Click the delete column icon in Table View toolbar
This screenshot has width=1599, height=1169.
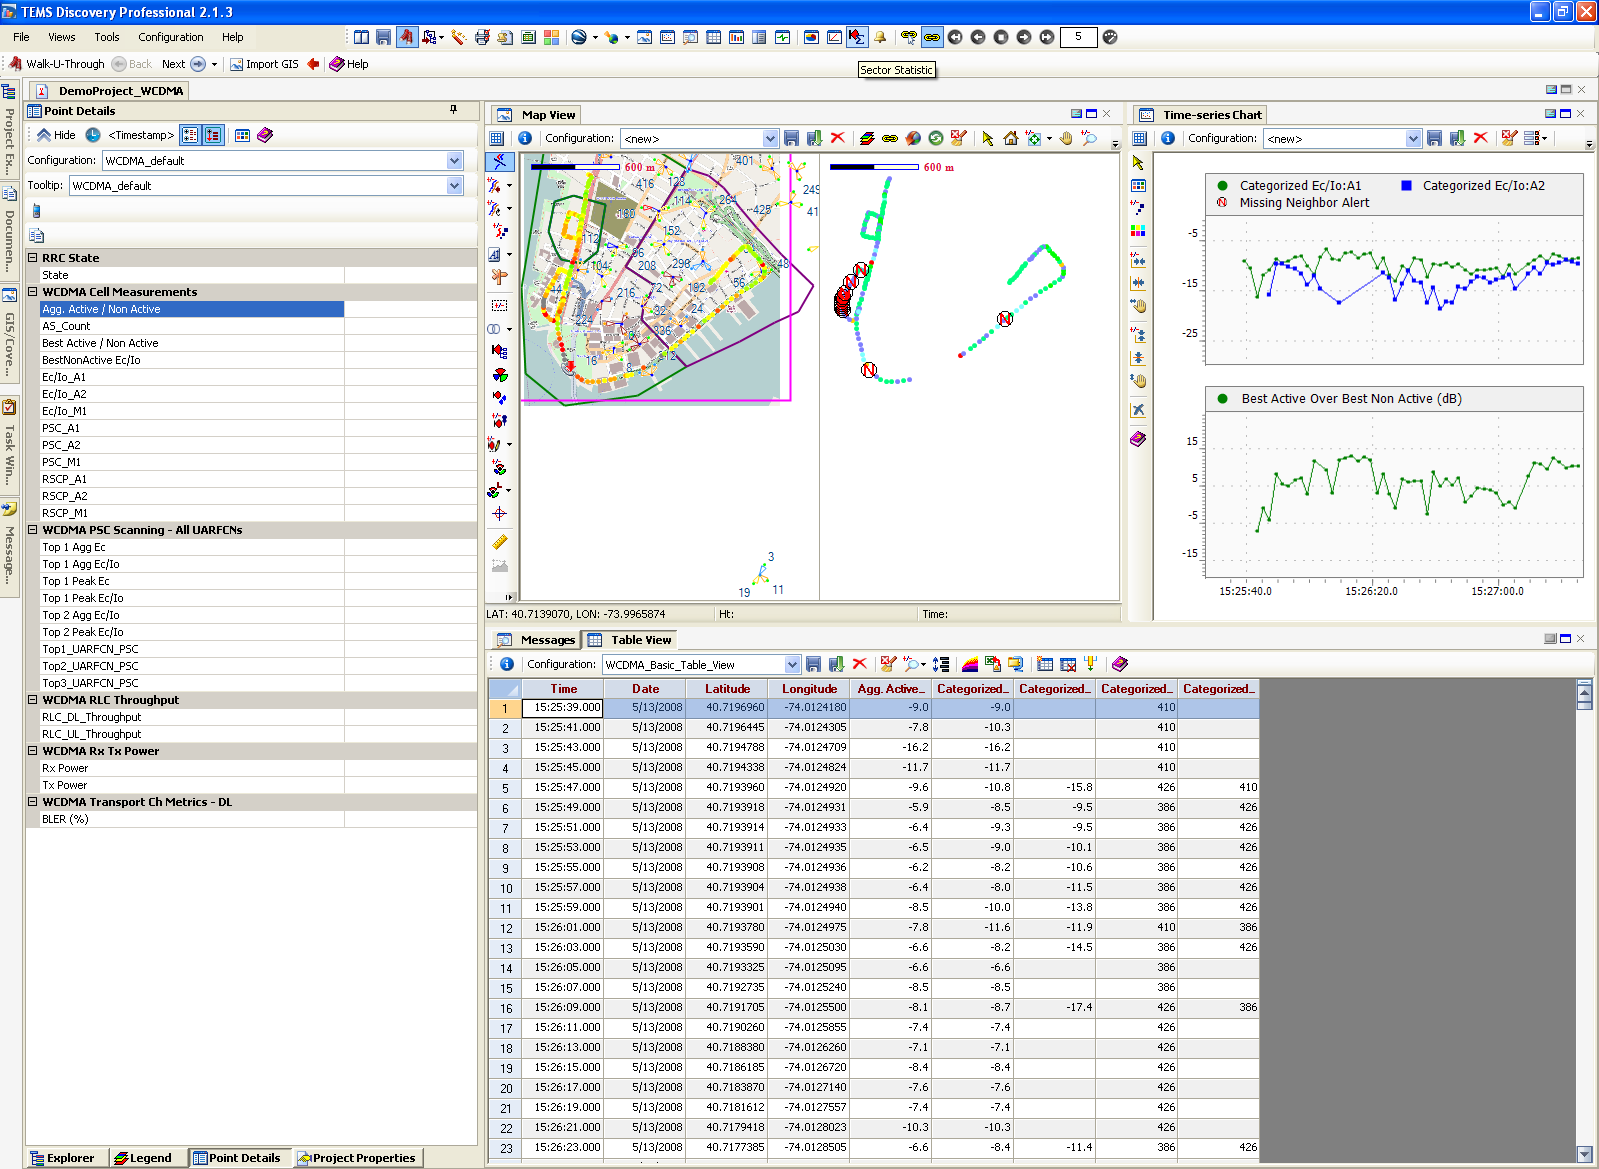(x=1068, y=664)
